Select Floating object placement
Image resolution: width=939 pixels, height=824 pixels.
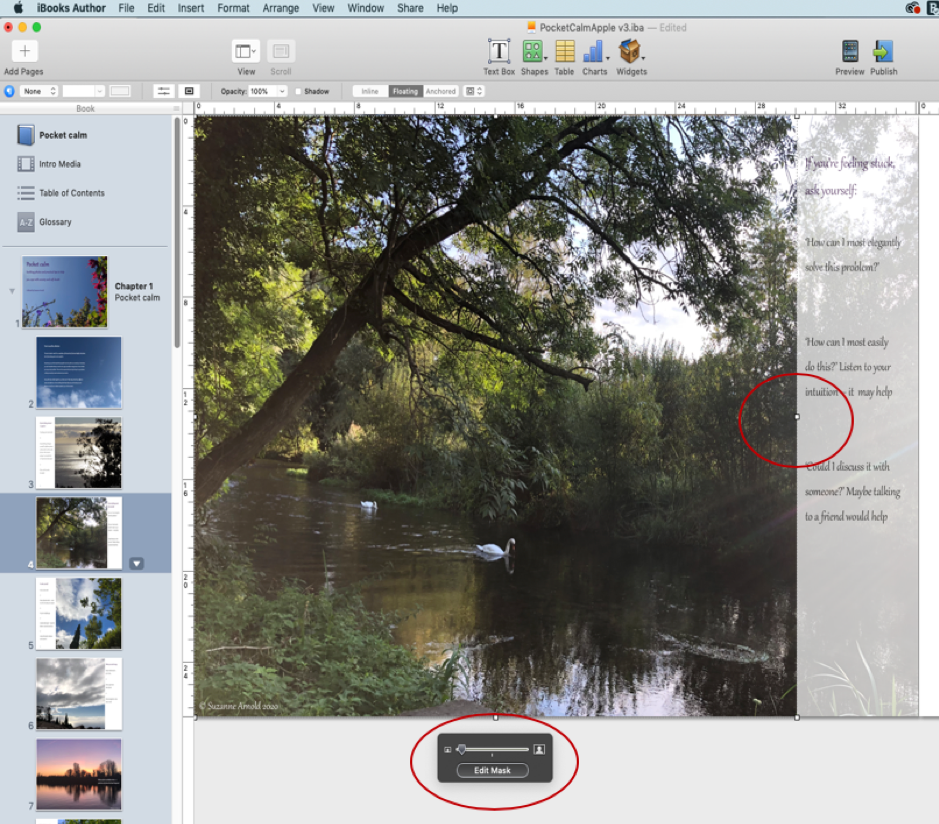[x=405, y=91]
